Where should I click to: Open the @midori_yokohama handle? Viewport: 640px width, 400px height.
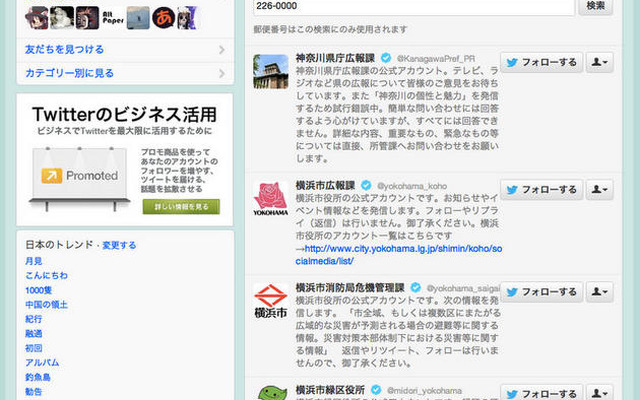pos(424,391)
